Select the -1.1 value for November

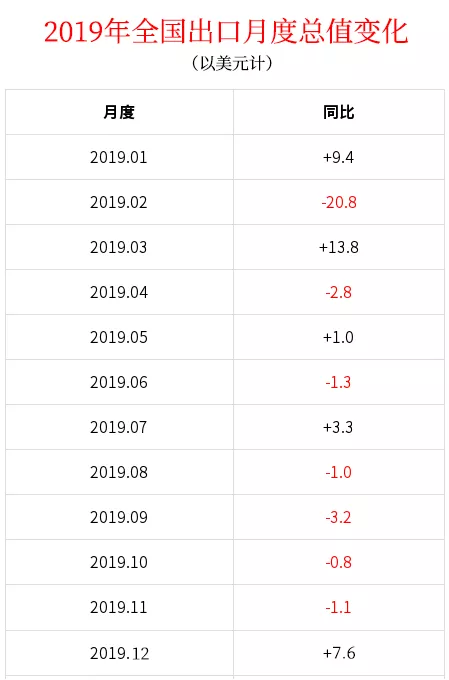click(x=338, y=607)
